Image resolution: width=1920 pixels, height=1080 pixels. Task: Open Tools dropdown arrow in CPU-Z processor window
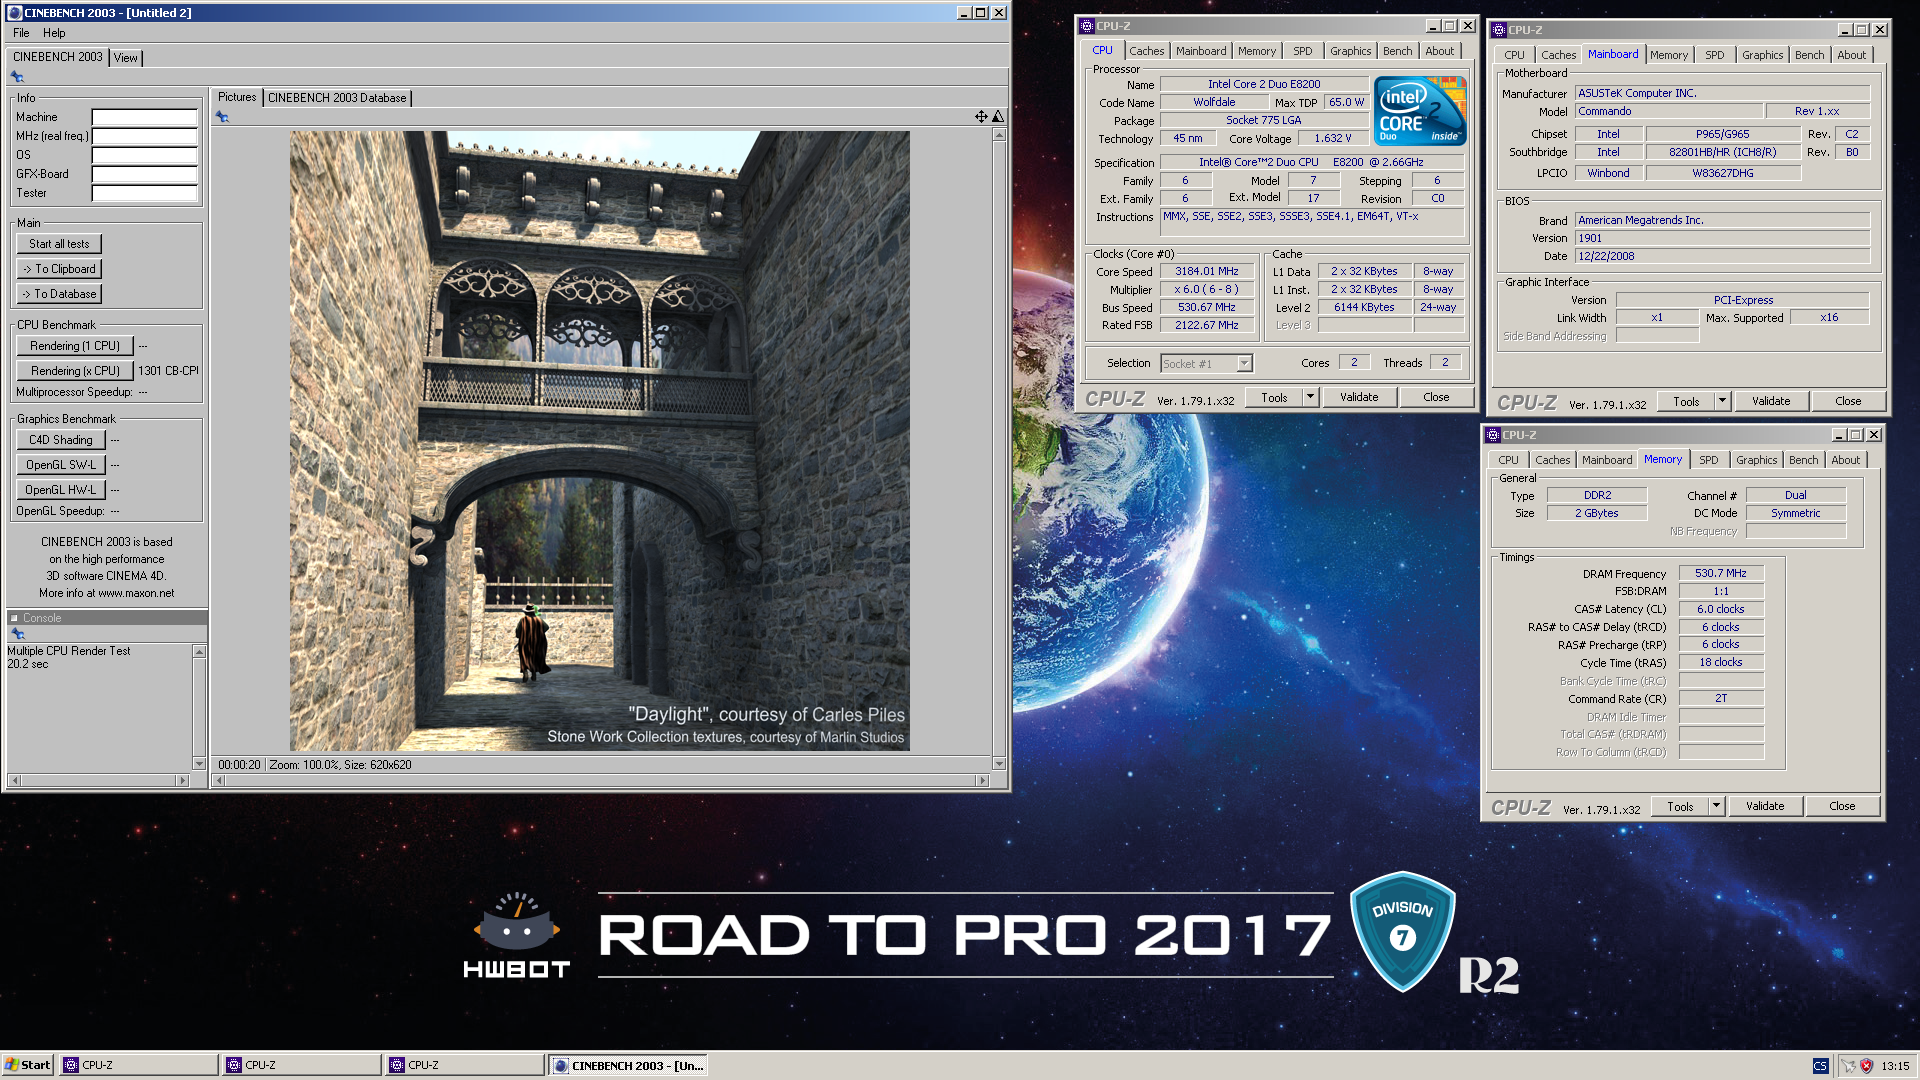(x=1310, y=397)
